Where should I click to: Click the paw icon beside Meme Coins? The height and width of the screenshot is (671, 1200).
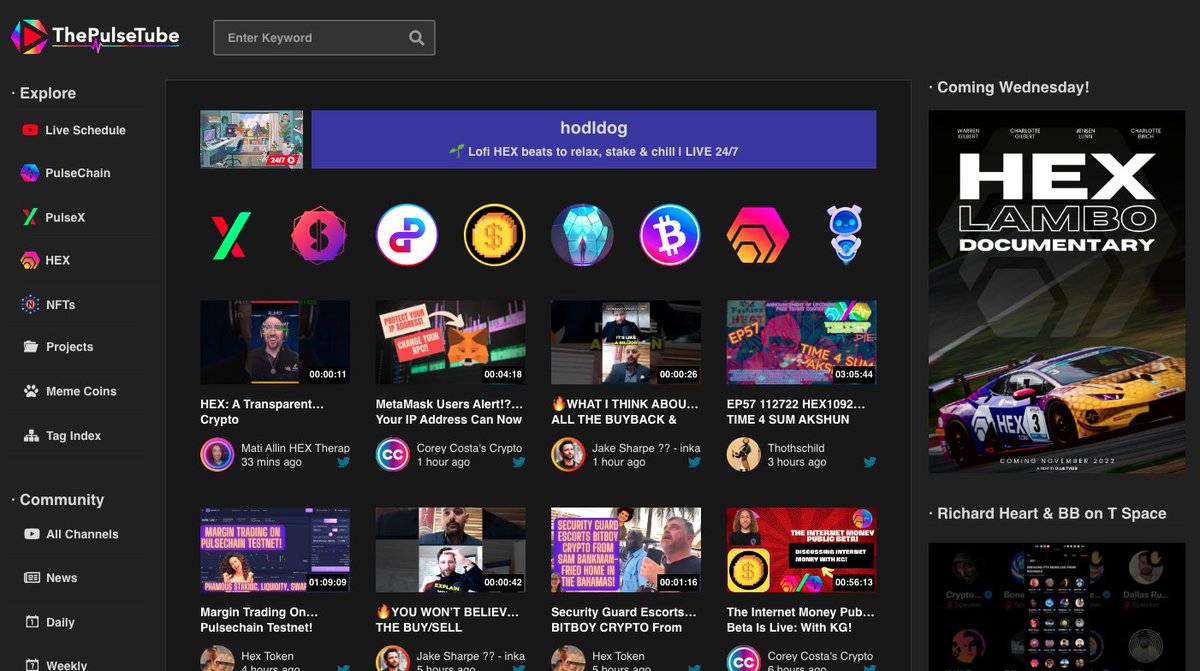pos(31,391)
